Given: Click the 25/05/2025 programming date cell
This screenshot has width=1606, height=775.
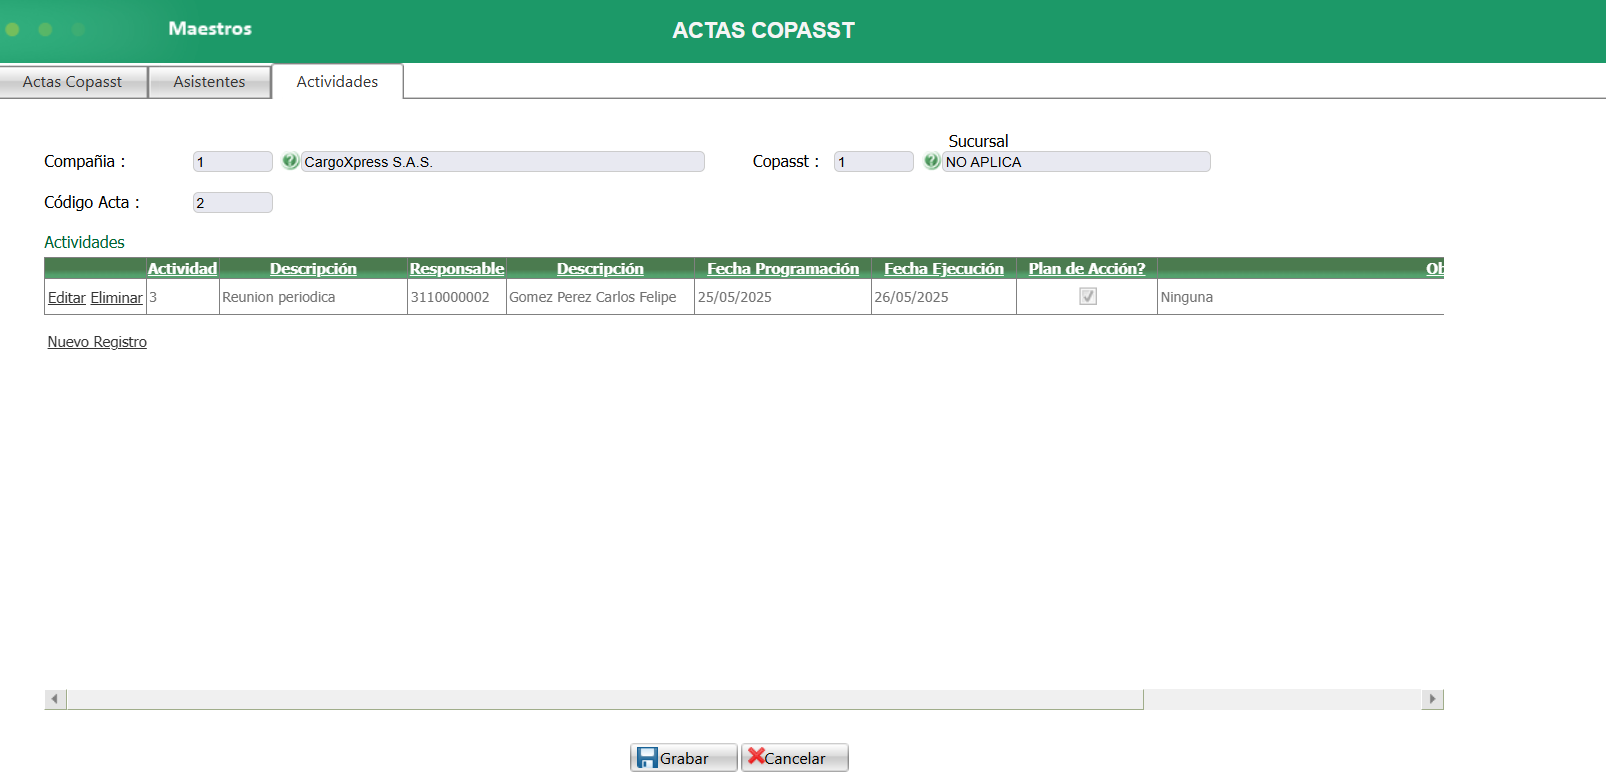Looking at the screenshot, I should click(783, 297).
